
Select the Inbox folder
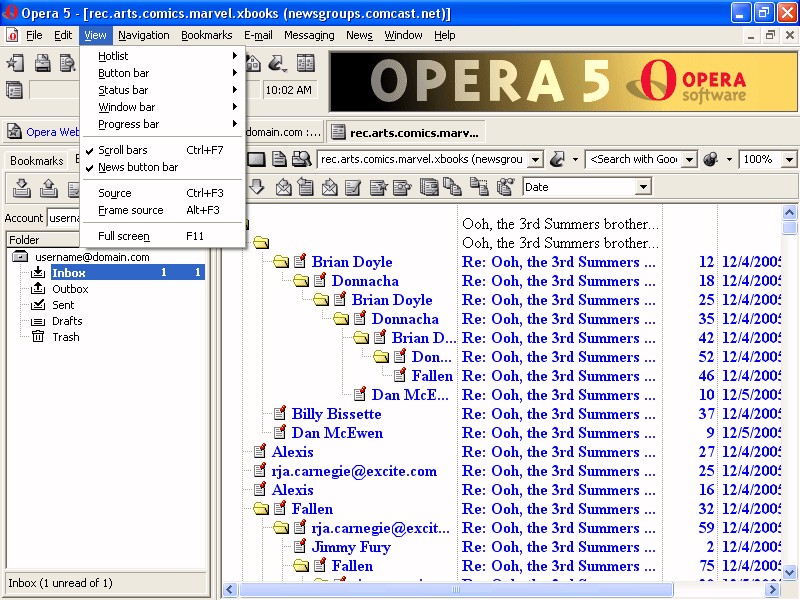click(128, 272)
